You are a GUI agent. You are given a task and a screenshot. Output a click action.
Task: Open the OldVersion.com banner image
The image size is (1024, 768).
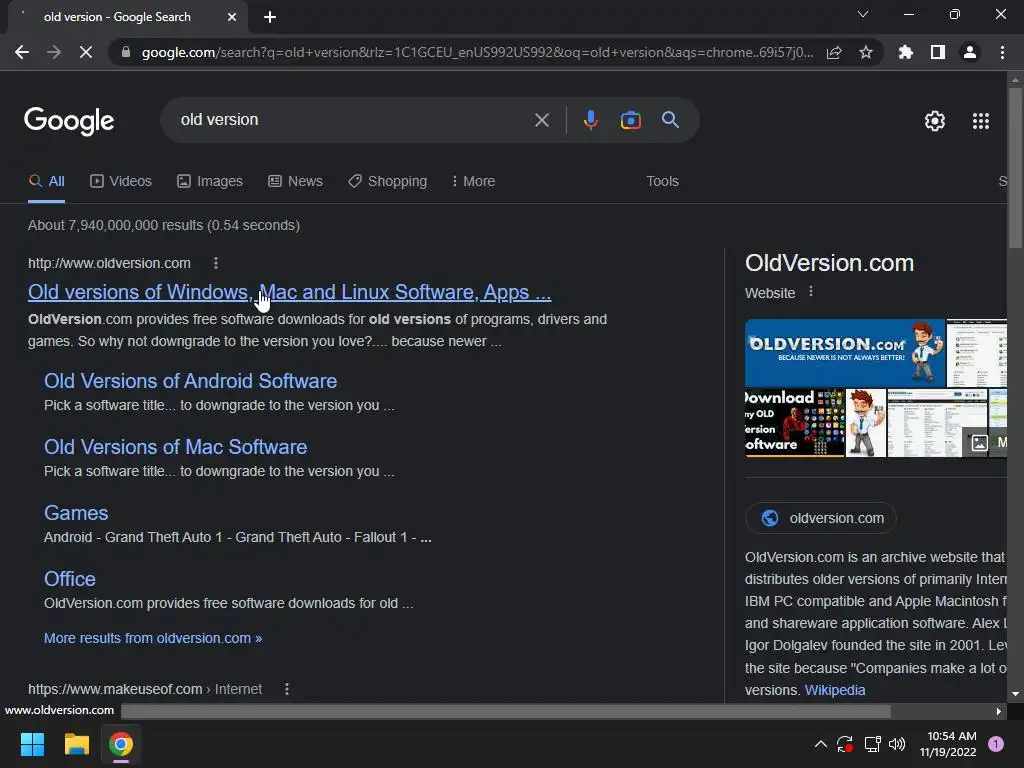(x=844, y=353)
